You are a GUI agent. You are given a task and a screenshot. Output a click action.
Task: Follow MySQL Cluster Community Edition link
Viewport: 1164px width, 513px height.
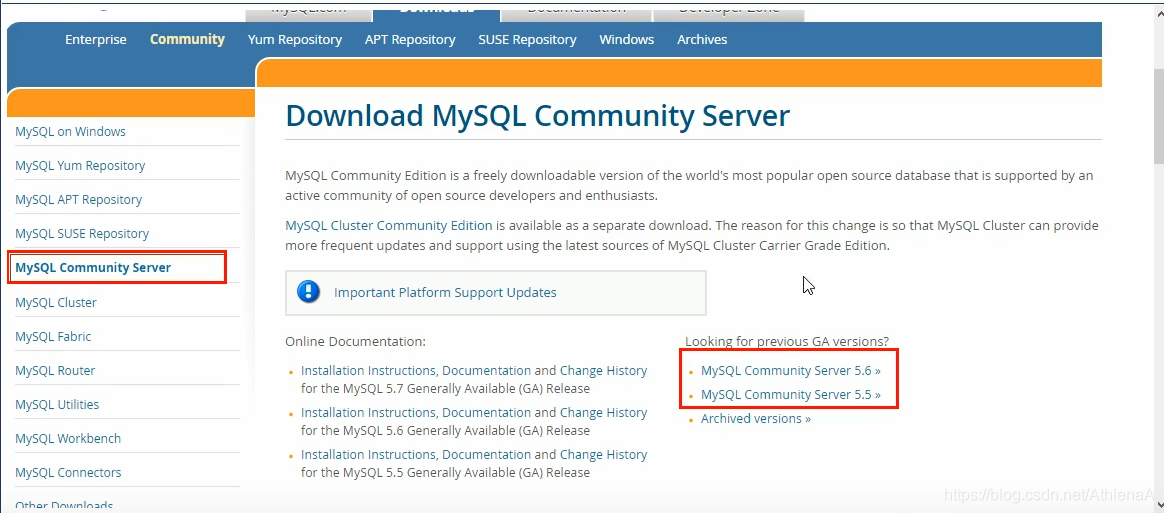coord(388,225)
